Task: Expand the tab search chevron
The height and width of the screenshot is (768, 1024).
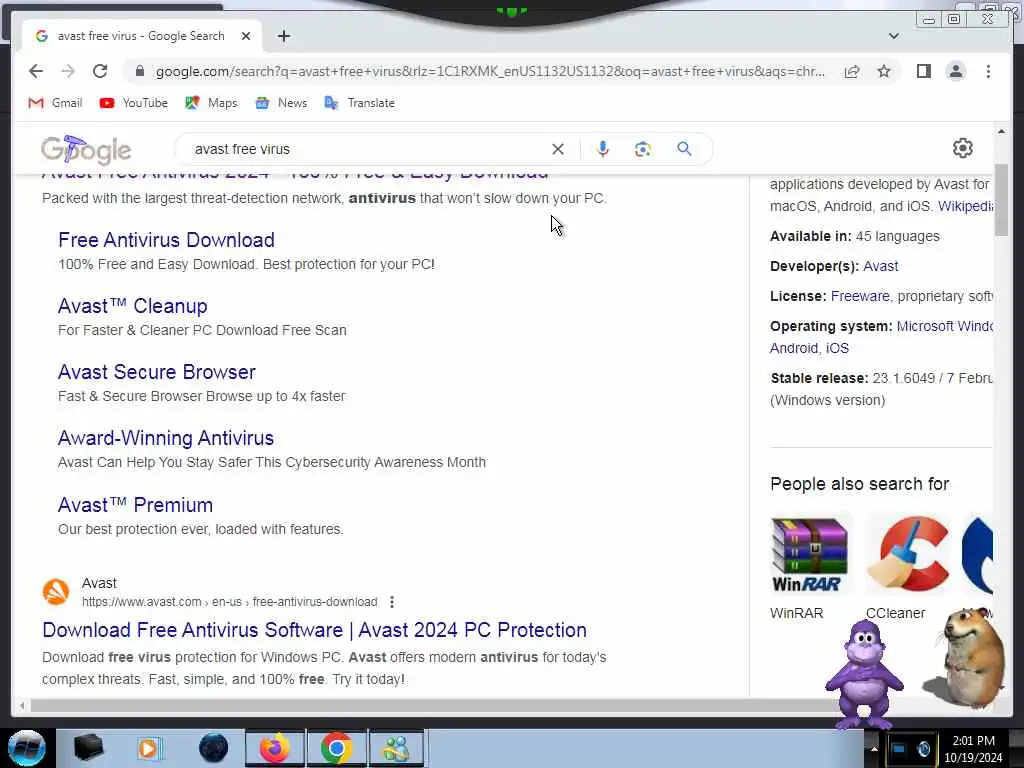Action: tap(894, 36)
